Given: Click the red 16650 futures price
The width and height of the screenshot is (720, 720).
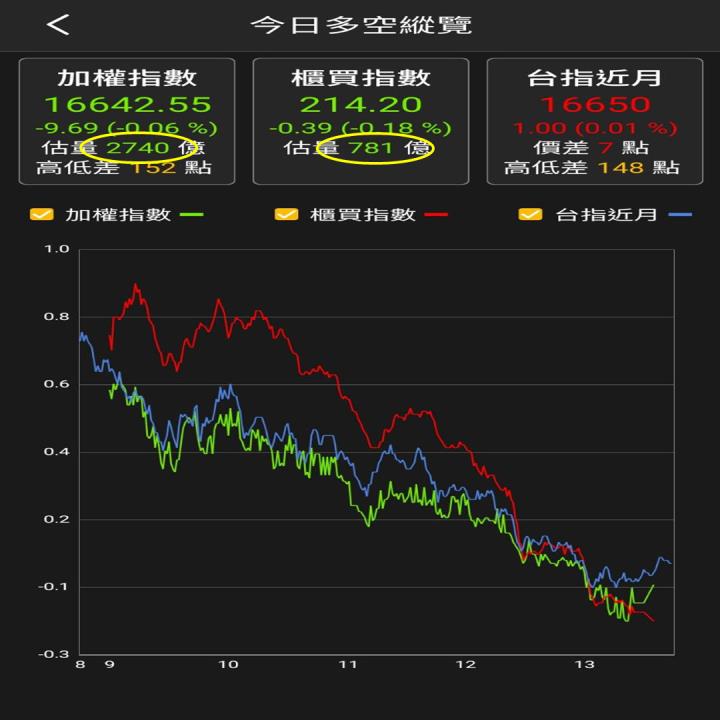Looking at the screenshot, I should coord(594,104).
